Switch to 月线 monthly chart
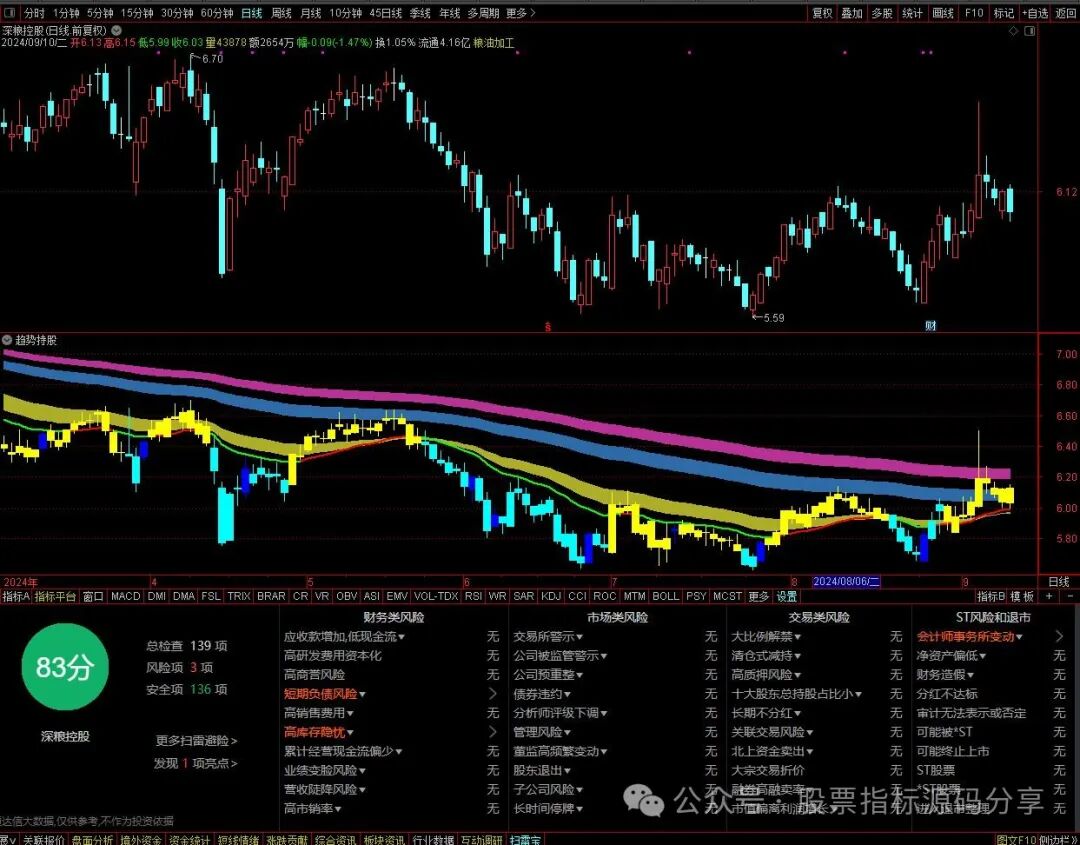The width and height of the screenshot is (1080, 845). coord(311,13)
